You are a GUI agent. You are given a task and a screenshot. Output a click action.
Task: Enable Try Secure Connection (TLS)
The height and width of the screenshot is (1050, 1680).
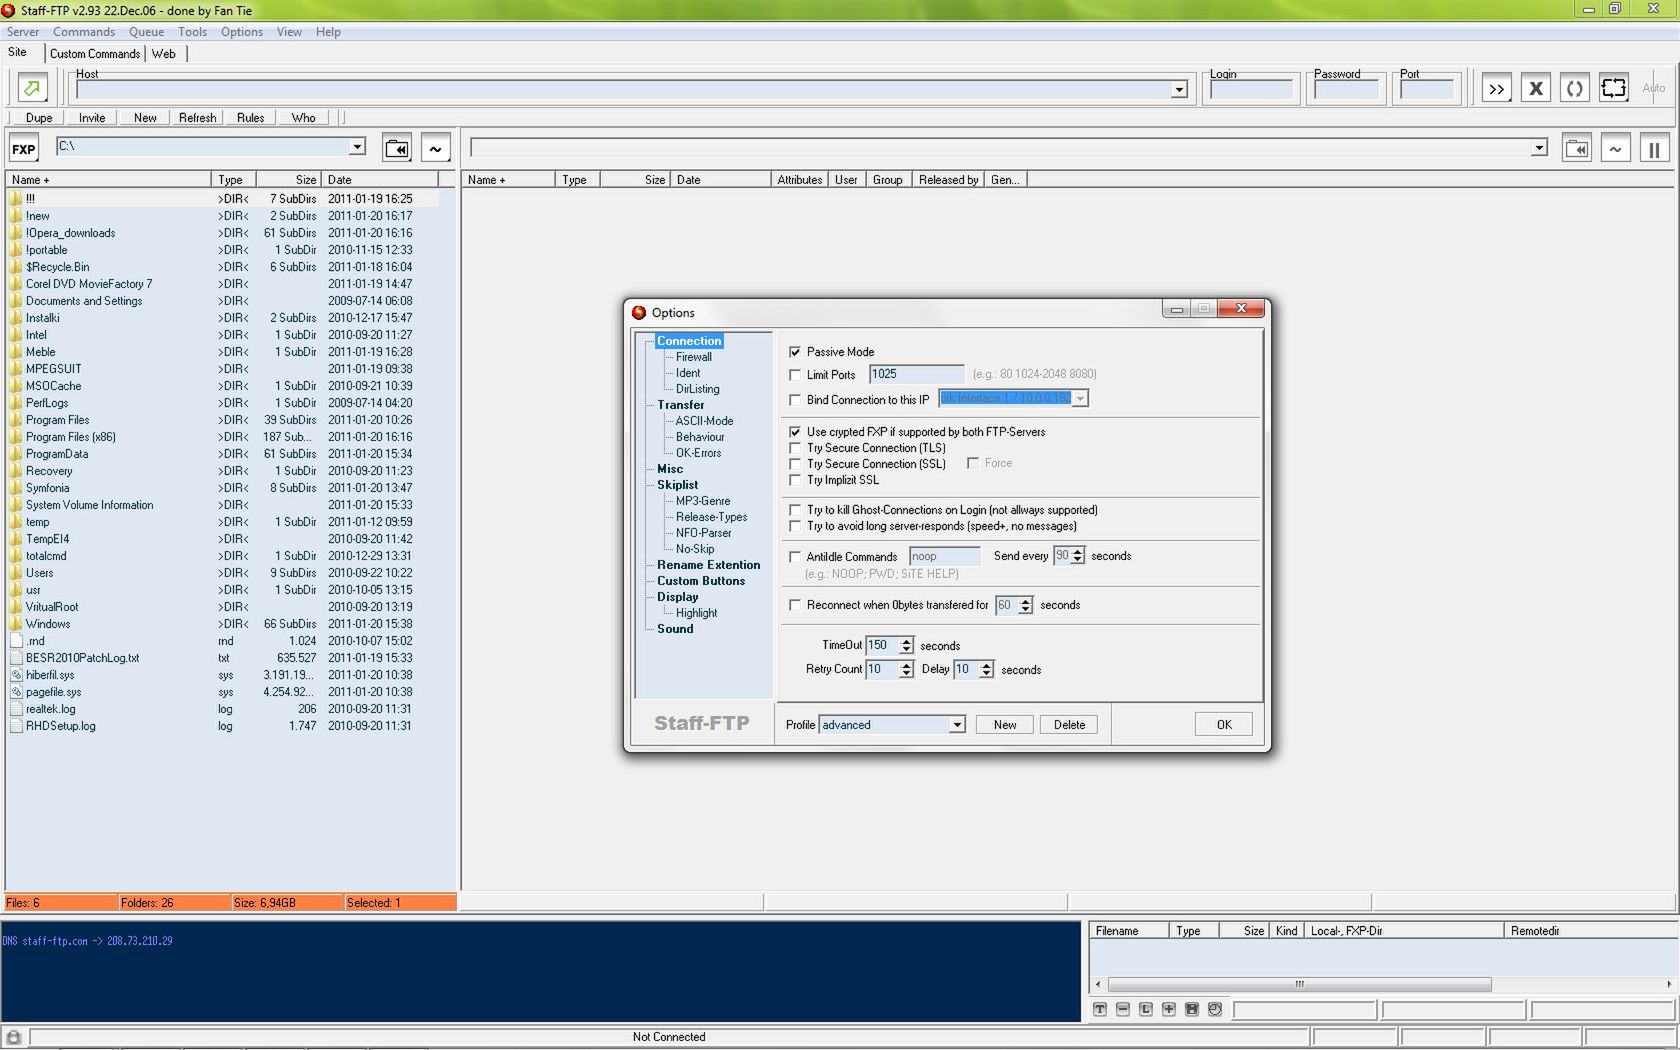tap(795, 448)
